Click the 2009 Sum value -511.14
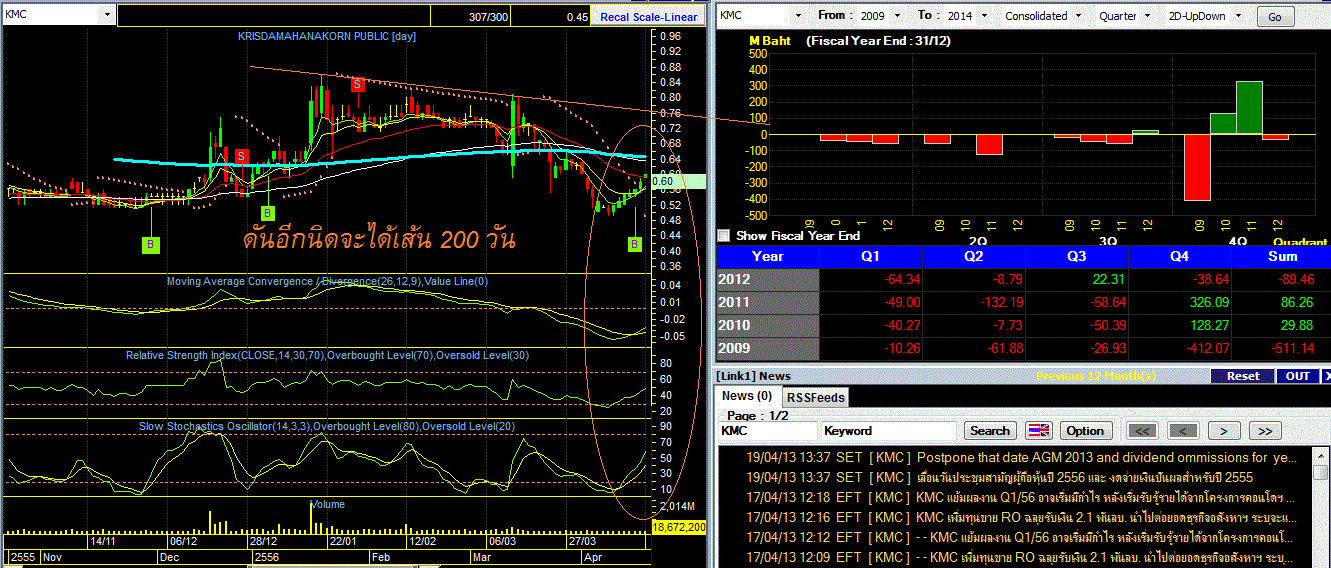Viewport: 1331px width, 568px height. (x=1292, y=349)
